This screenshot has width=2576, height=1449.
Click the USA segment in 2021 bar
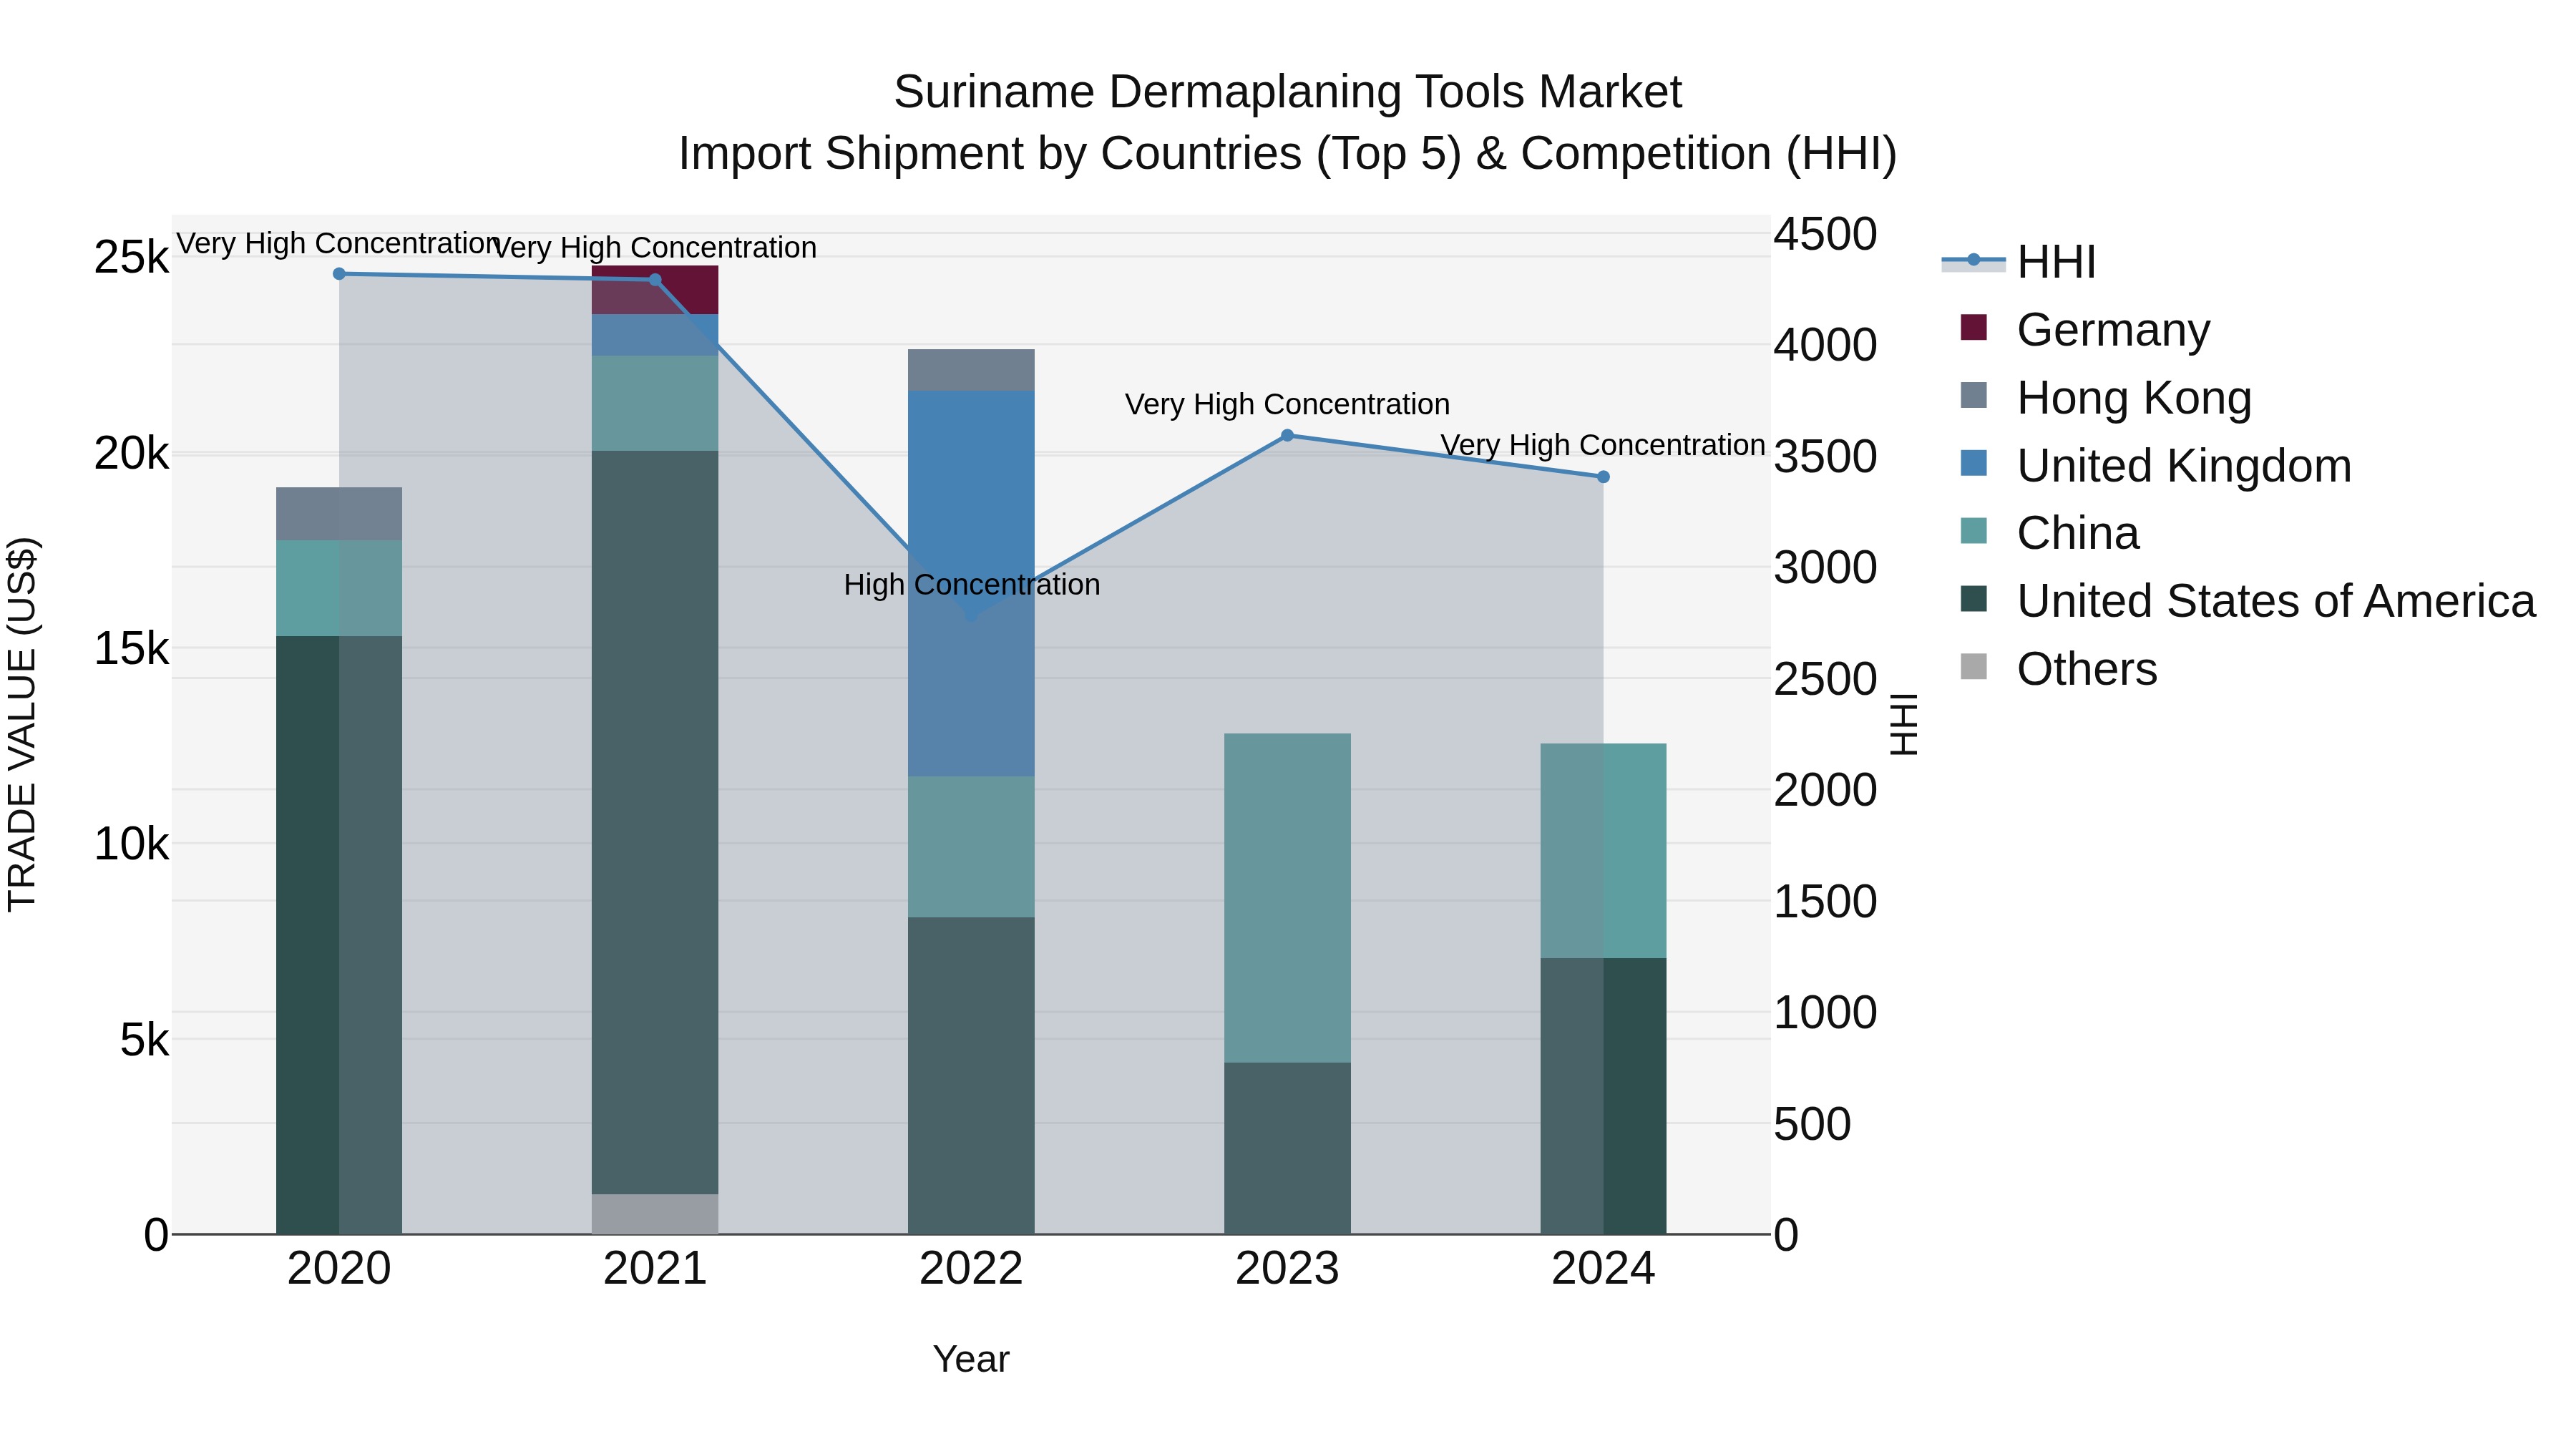coord(655,822)
